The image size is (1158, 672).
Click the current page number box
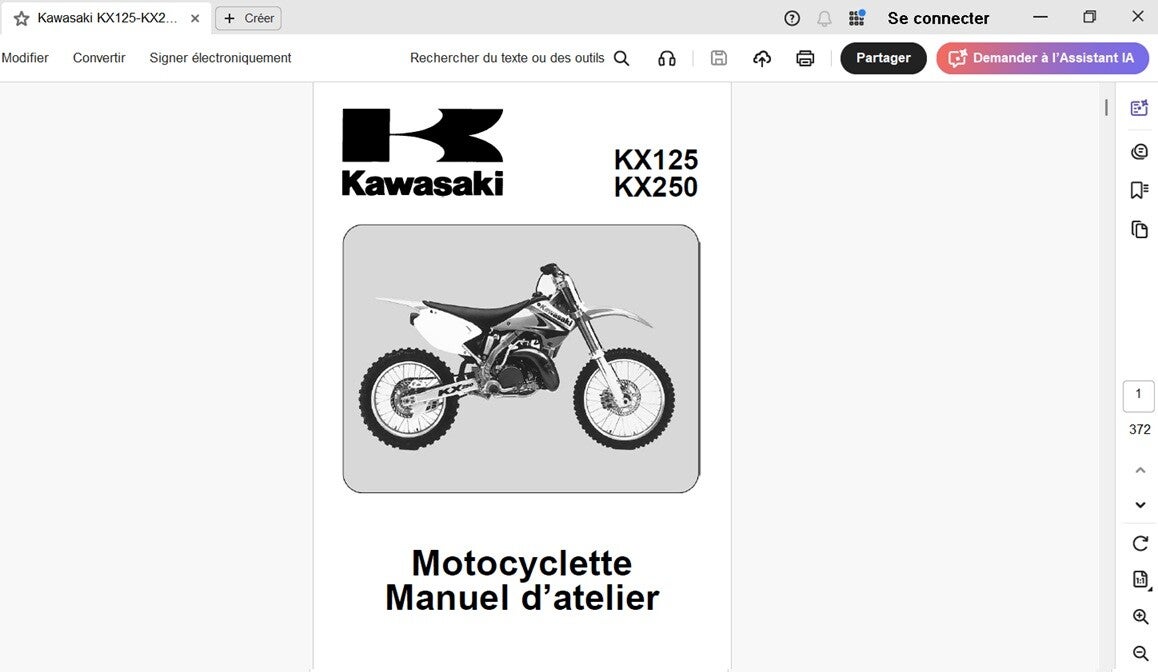tap(1138, 396)
